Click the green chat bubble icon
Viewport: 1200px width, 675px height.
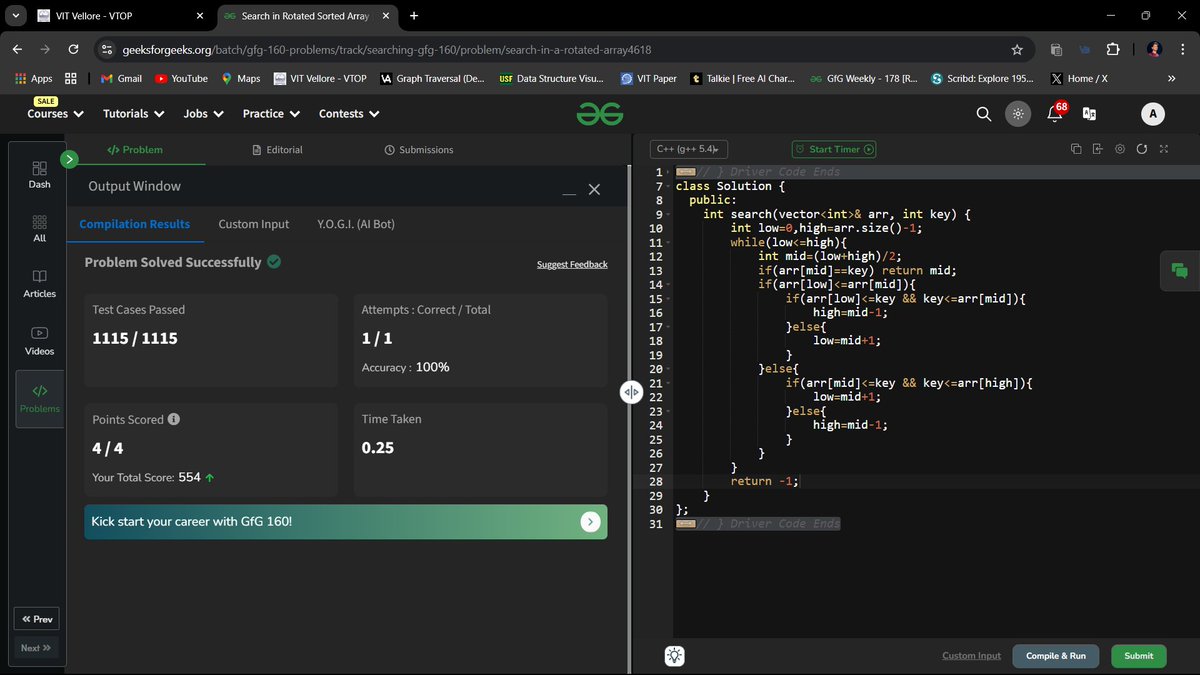point(1180,270)
